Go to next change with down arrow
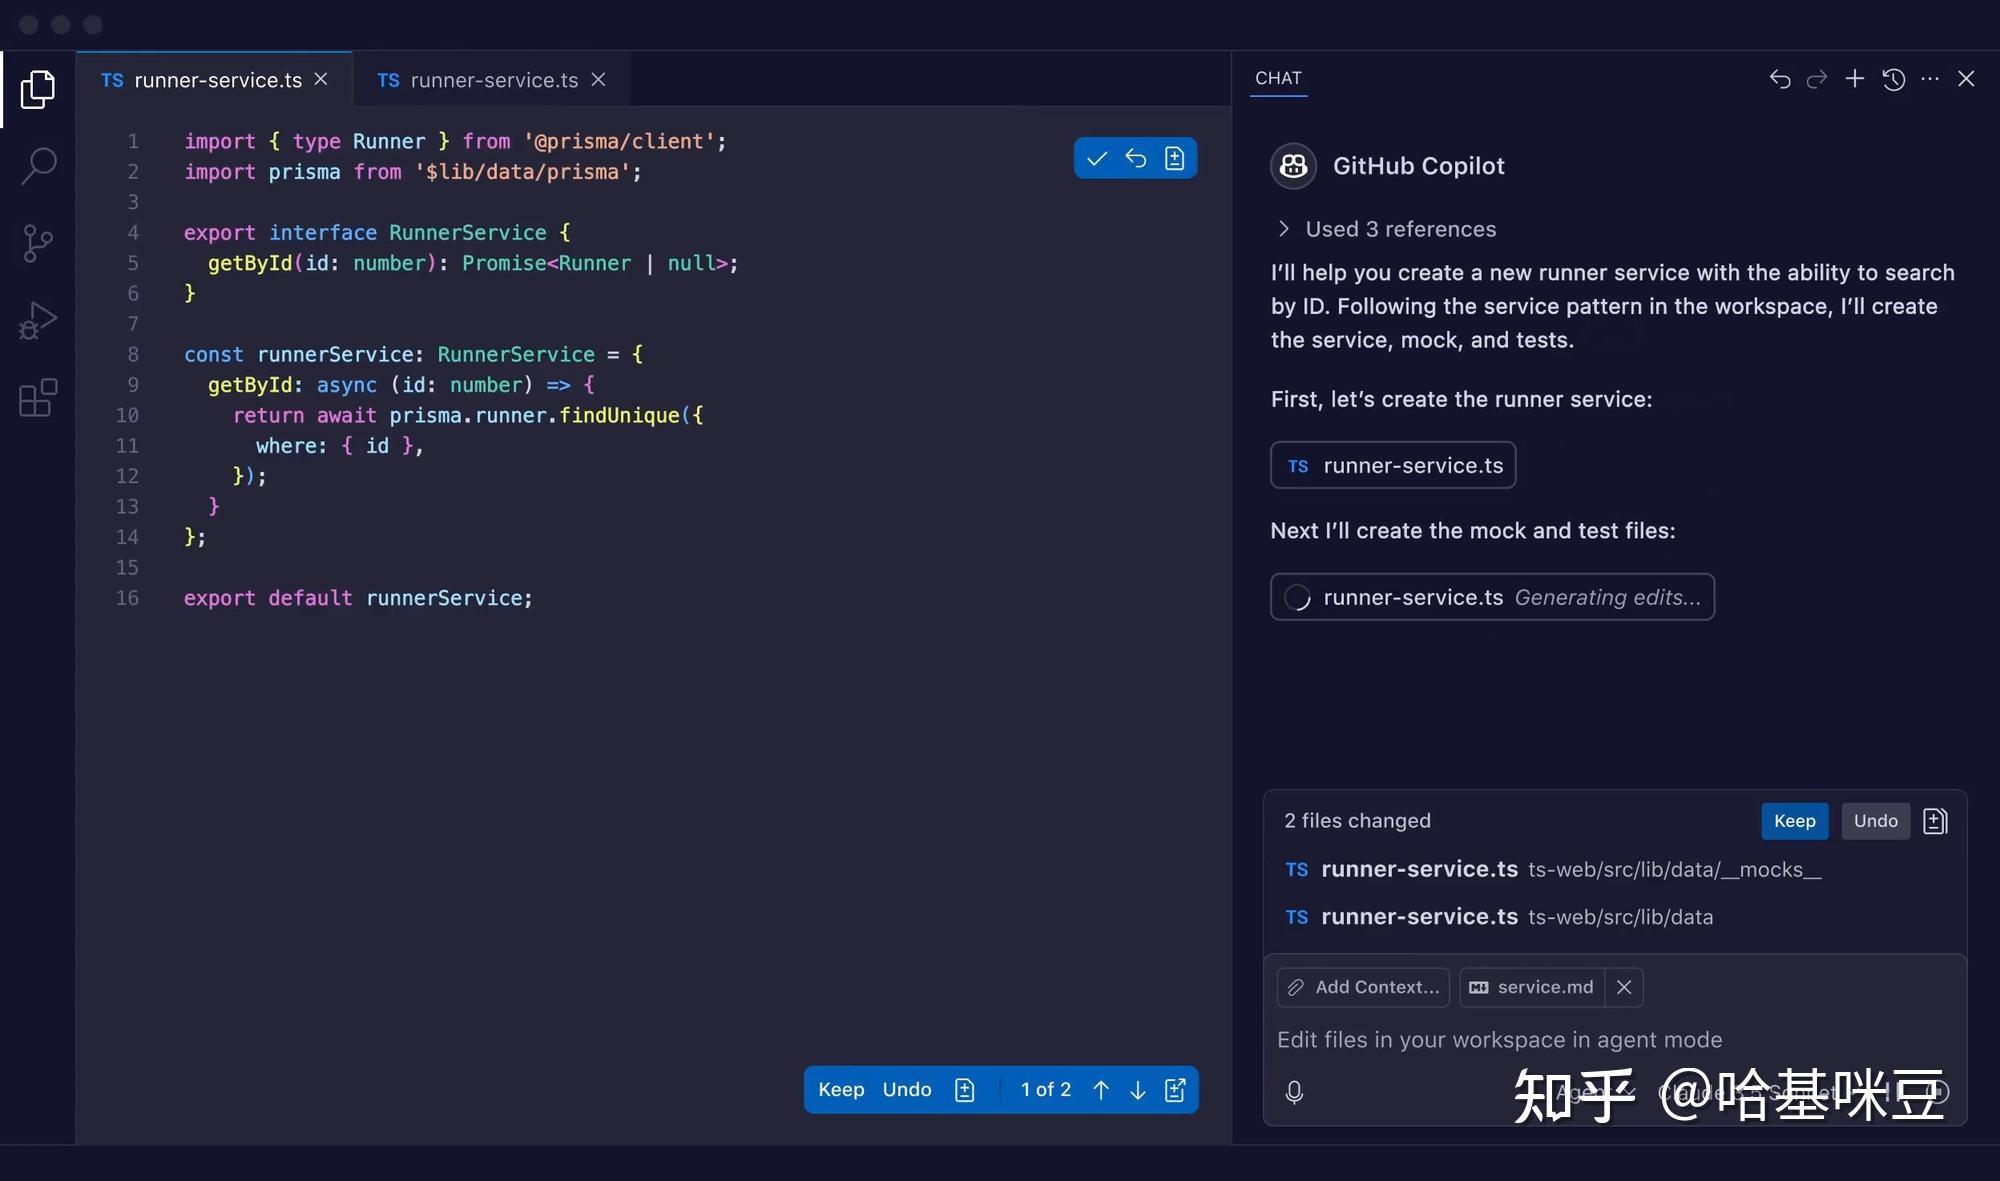Image resolution: width=2000 pixels, height=1181 pixels. (1138, 1090)
